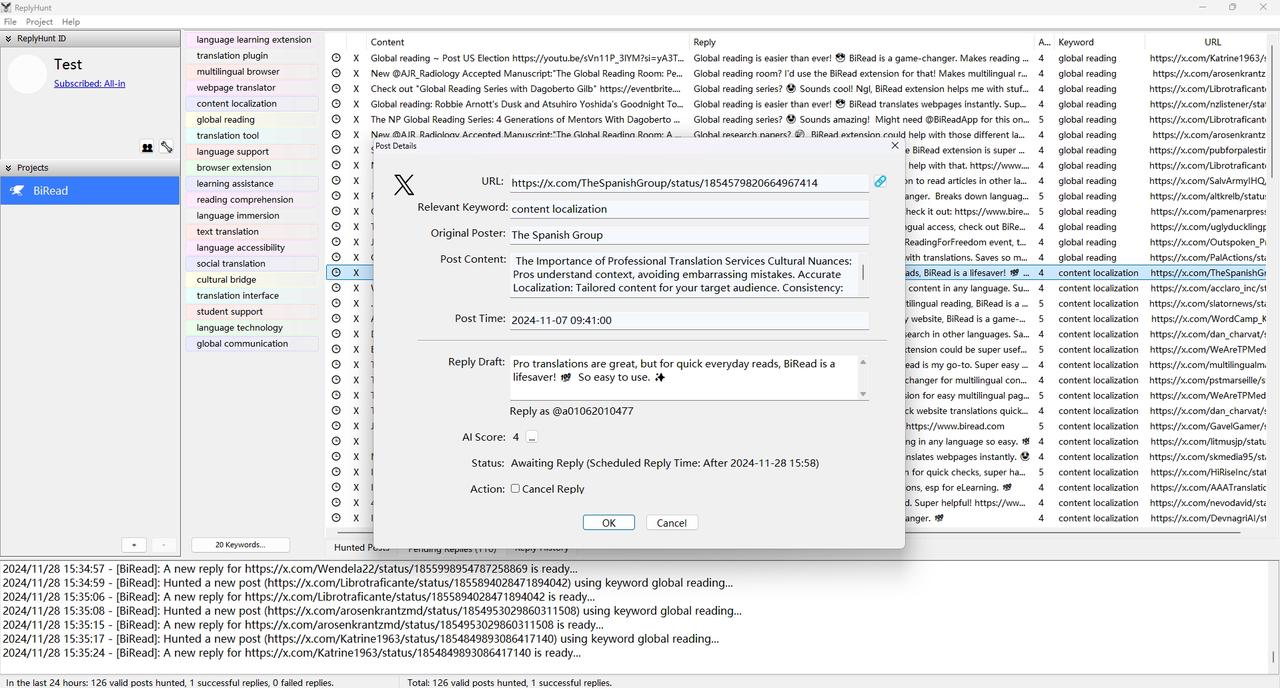Click the clock icon on the 'Post US Election' row
Viewport: 1280px width, 688px height.
tap(336, 58)
